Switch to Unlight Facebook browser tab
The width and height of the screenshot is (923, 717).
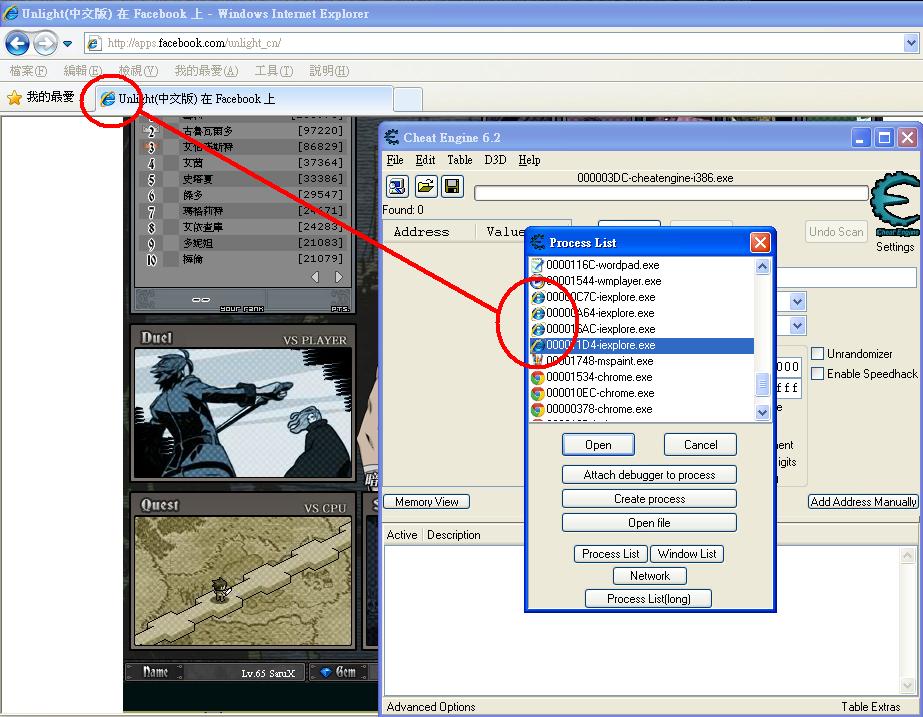[x=245, y=98]
